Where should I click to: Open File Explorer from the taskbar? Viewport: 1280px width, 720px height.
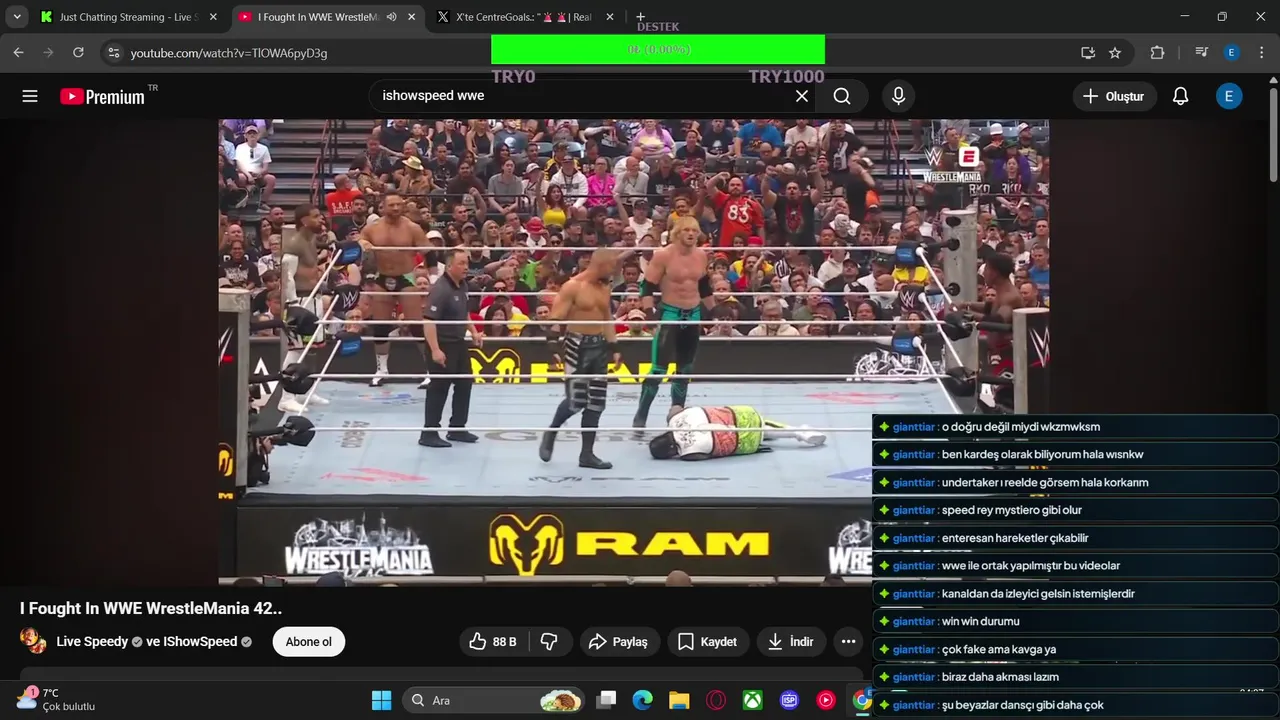click(679, 700)
